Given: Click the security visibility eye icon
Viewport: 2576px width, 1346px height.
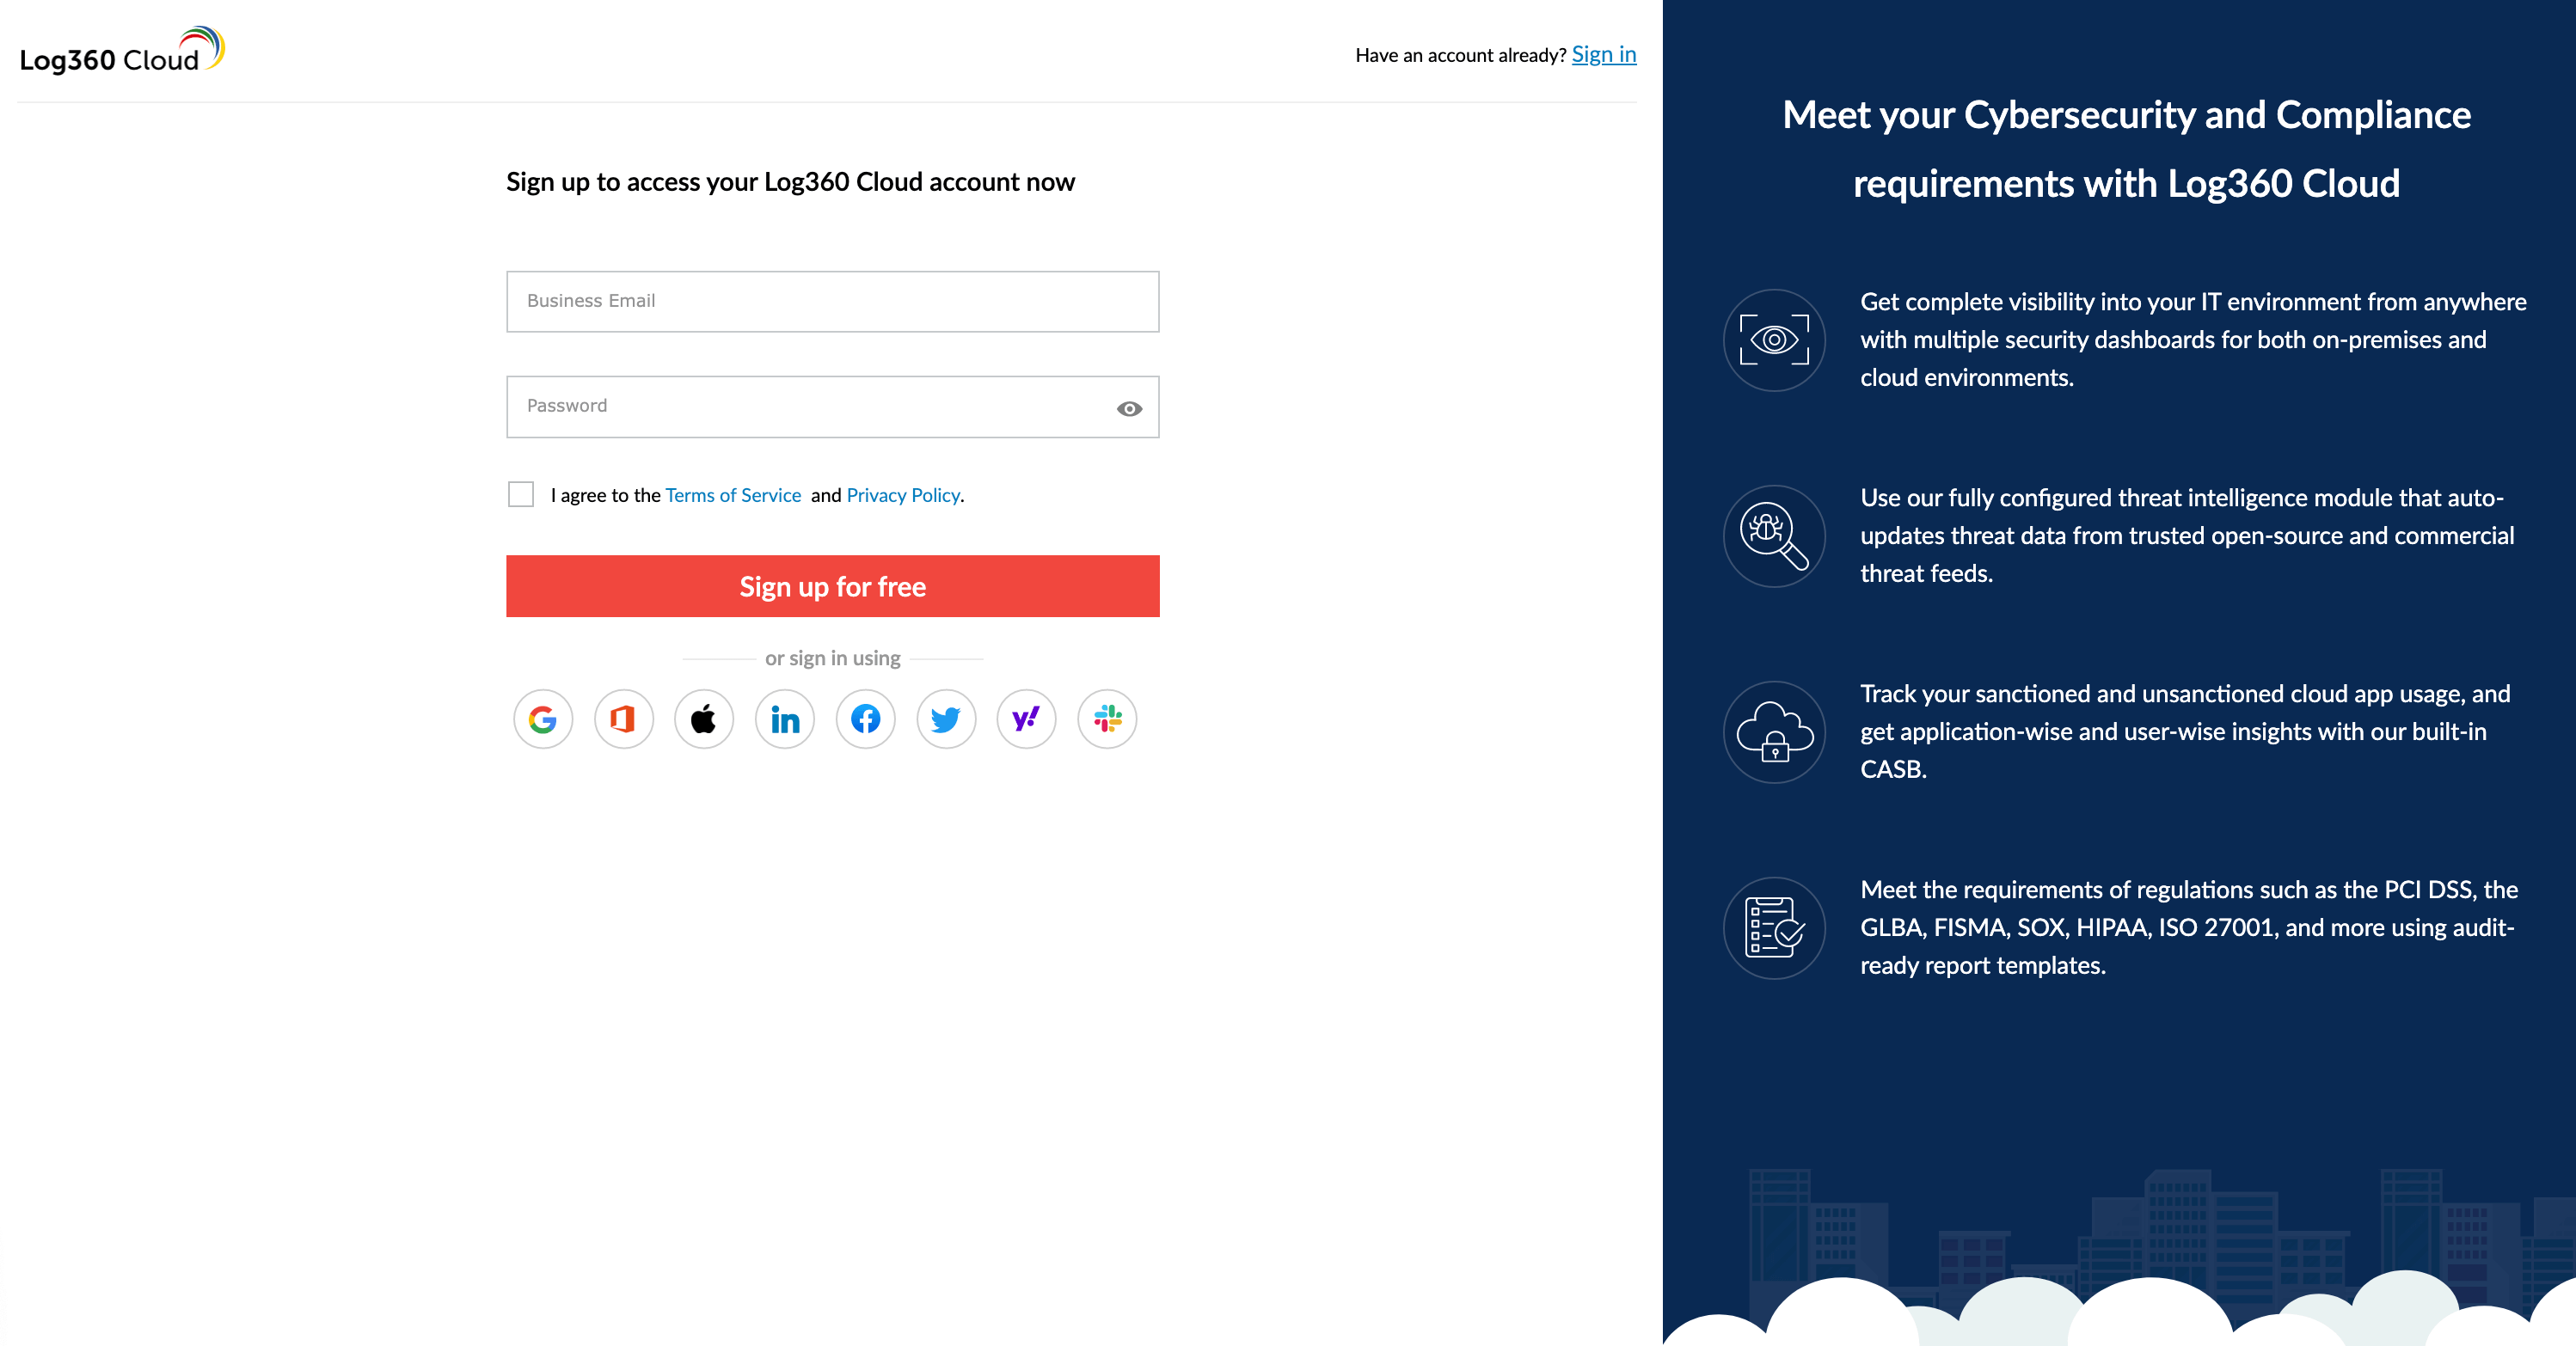Looking at the screenshot, I should (x=1773, y=340).
